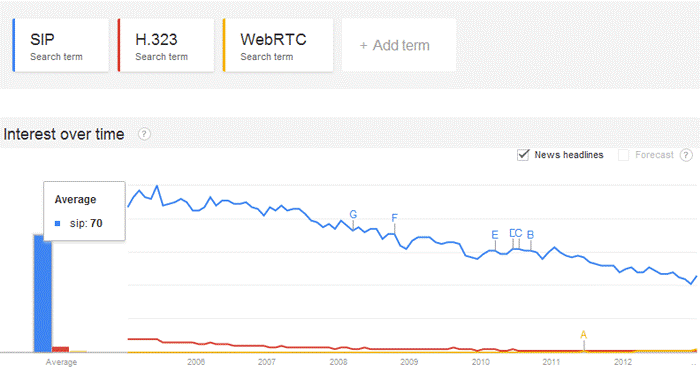Click the red H.323 average bar
This screenshot has height=372, width=700.
click(60, 350)
